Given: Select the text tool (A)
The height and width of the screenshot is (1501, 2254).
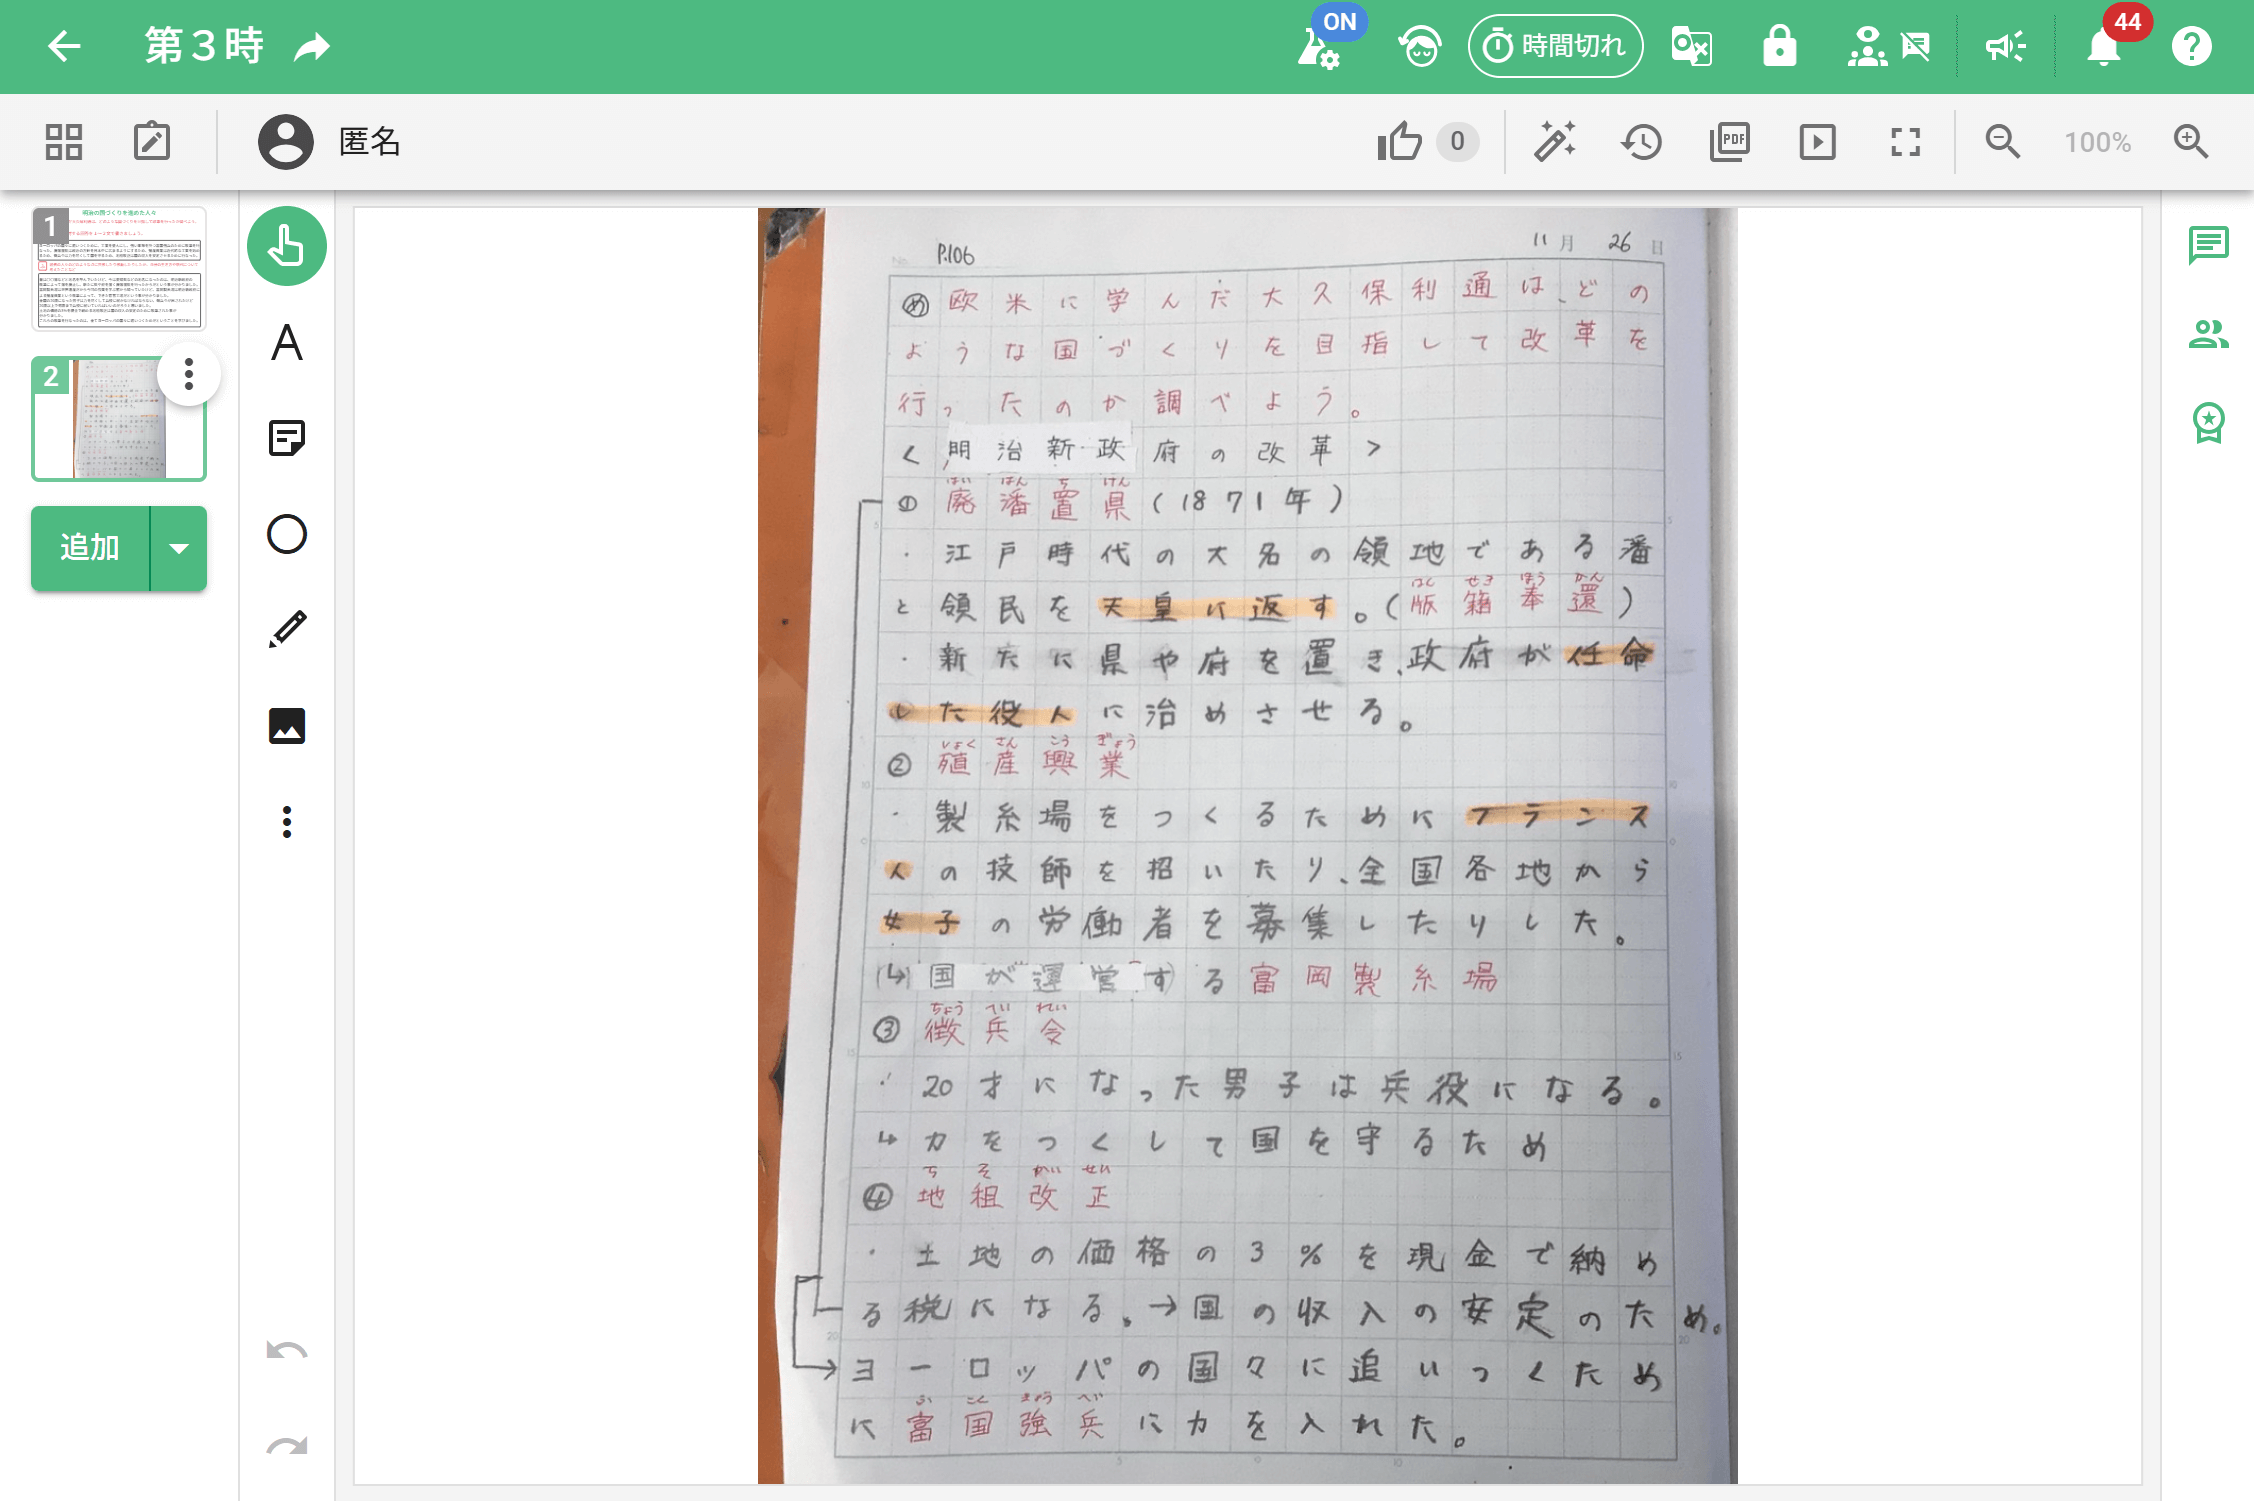Looking at the screenshot, I should click(287, 343).
